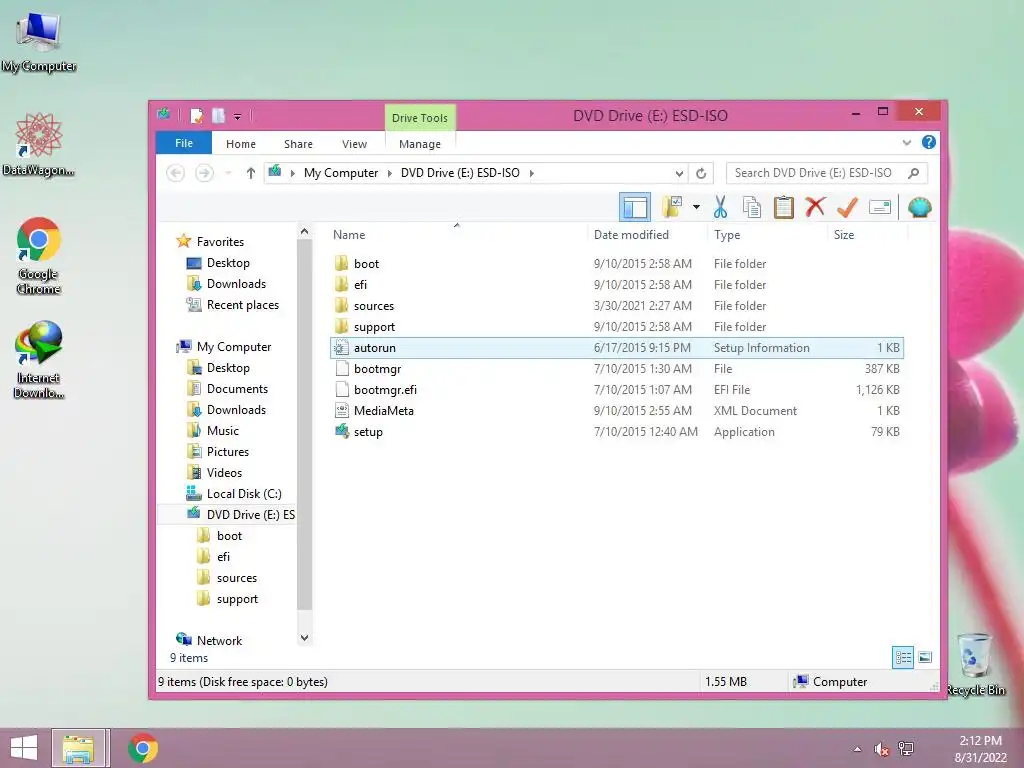The height and width of the screenshot is (768, 1024).
Task: Click the orange checkmark Properties icon
Action: tap(847, 208)
